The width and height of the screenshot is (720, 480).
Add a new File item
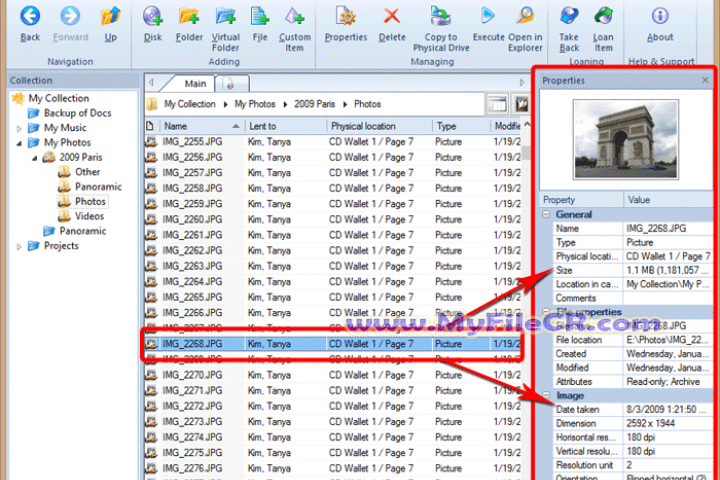[260, 16]
